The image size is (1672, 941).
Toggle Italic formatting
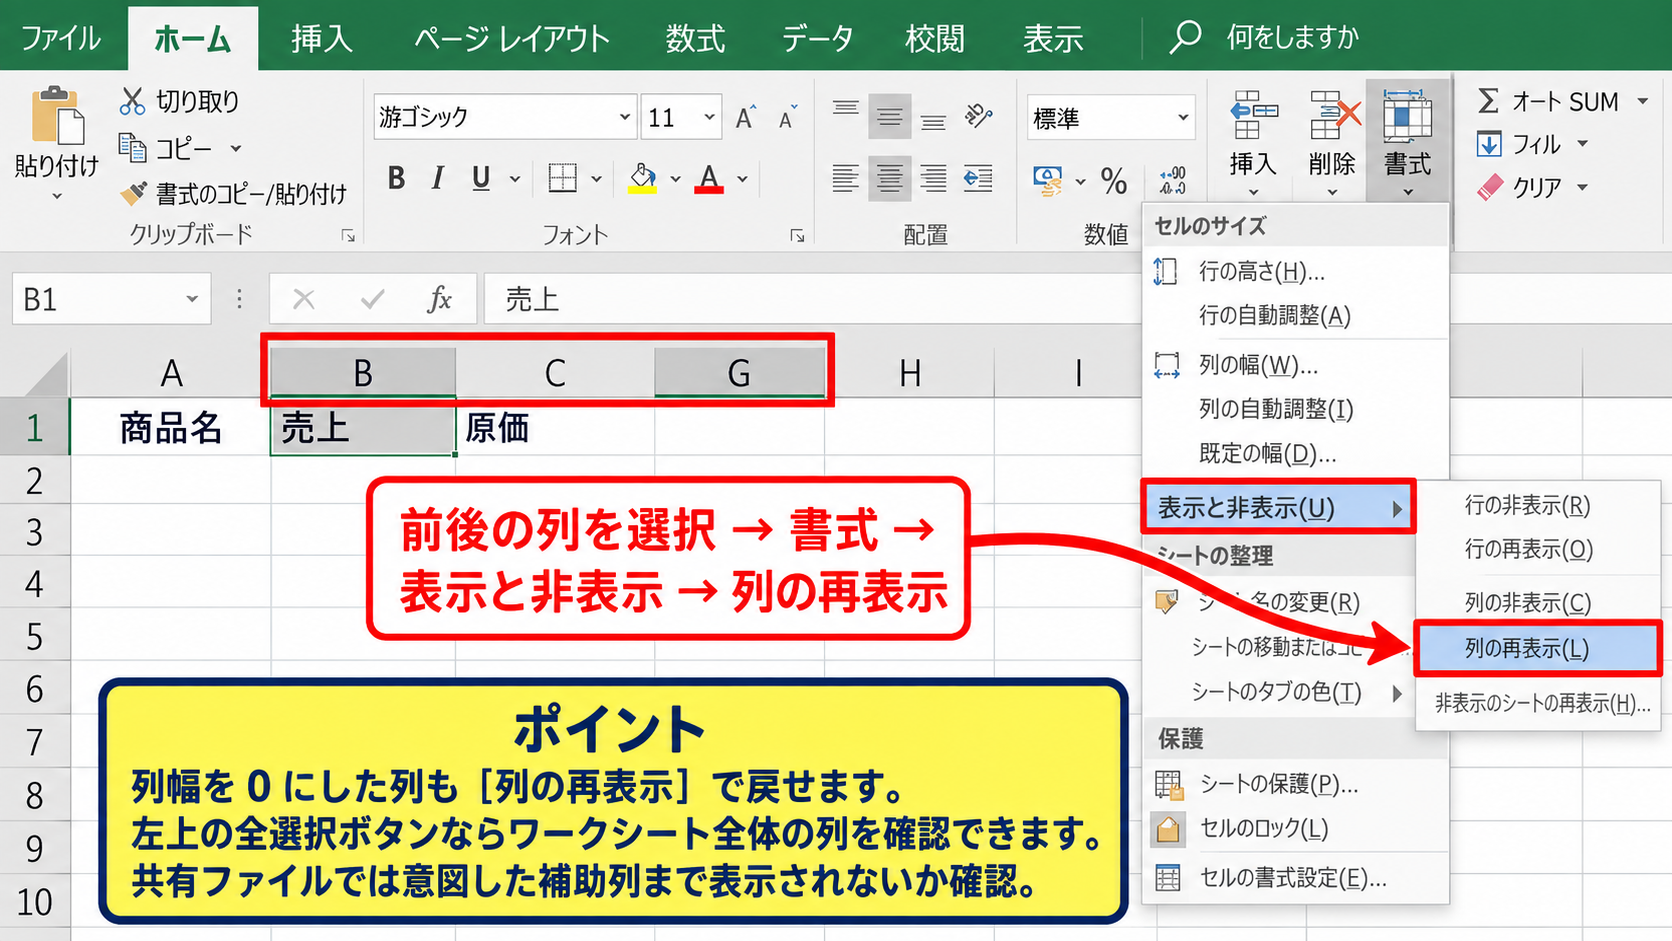coord(438,179)
